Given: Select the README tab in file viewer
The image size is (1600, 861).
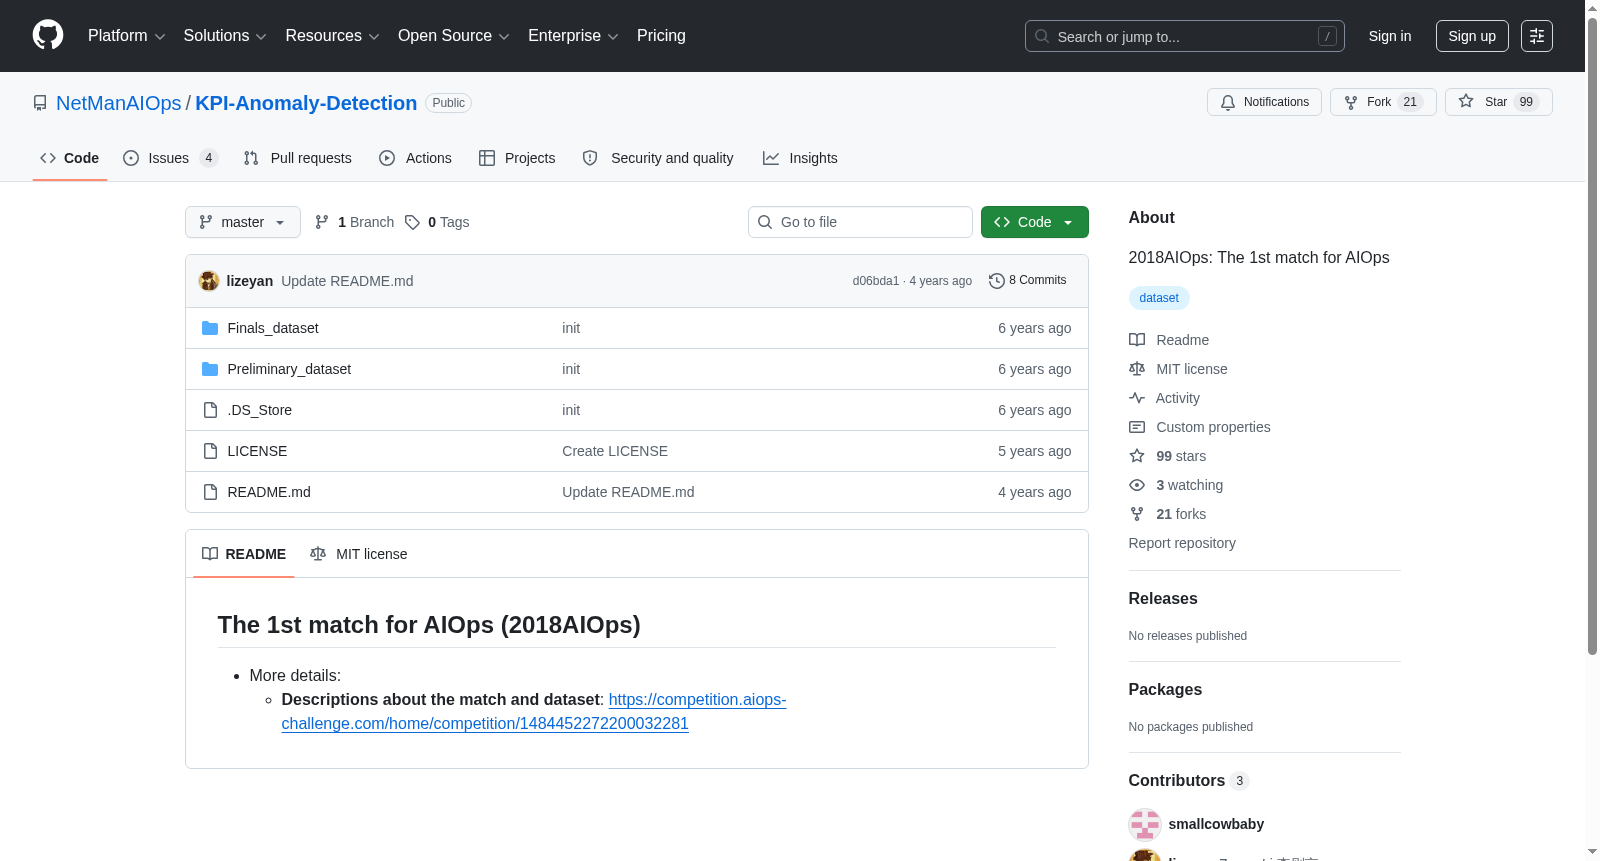Looking at the screenshot, I should tap(244, 554).
